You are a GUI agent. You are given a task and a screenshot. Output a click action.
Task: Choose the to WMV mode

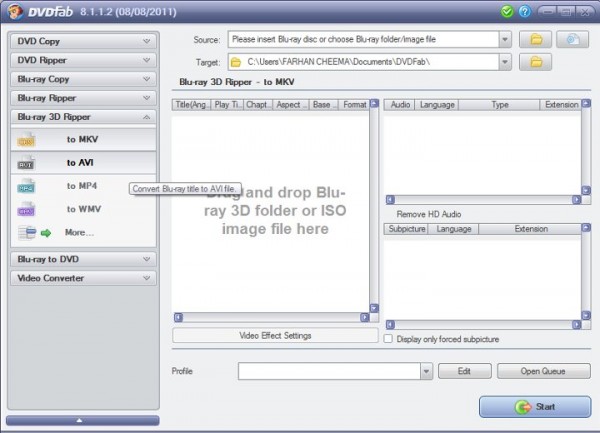pos(83,209)
